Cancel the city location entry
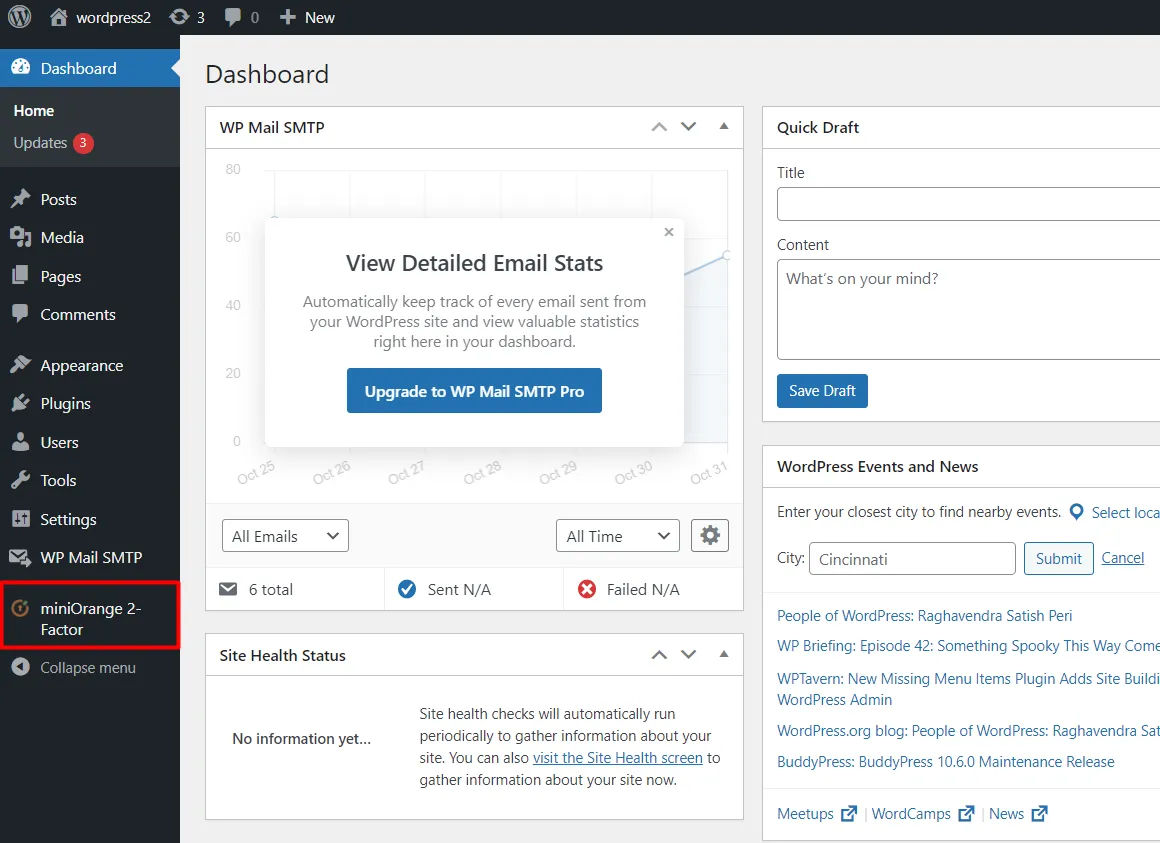This screenshot has width=1160, height=843. tap(1122, 558)
